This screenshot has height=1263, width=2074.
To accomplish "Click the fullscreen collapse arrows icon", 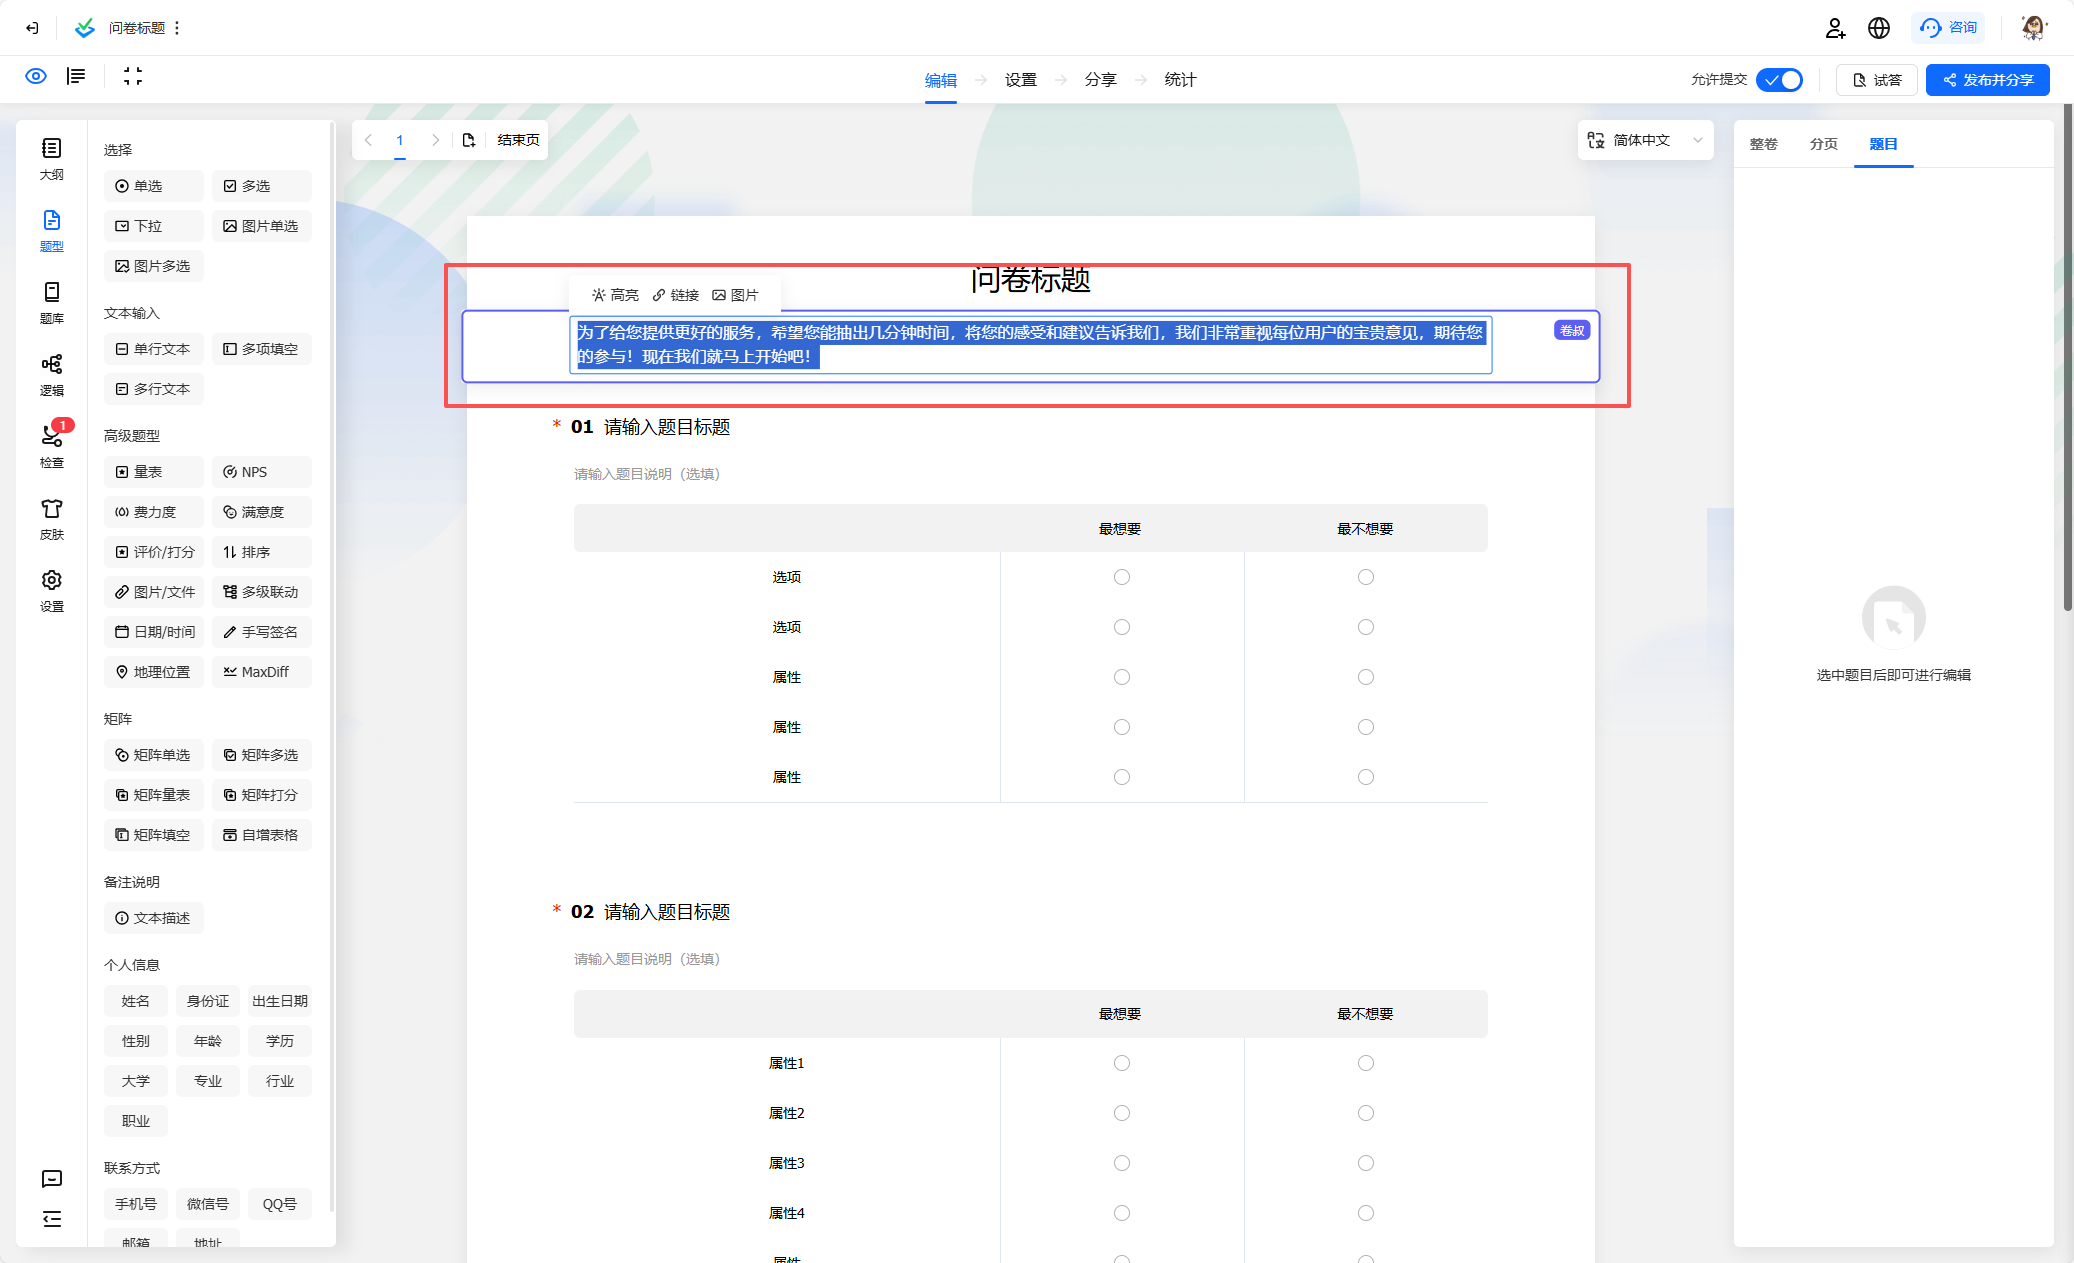I will tap(133, 77).
